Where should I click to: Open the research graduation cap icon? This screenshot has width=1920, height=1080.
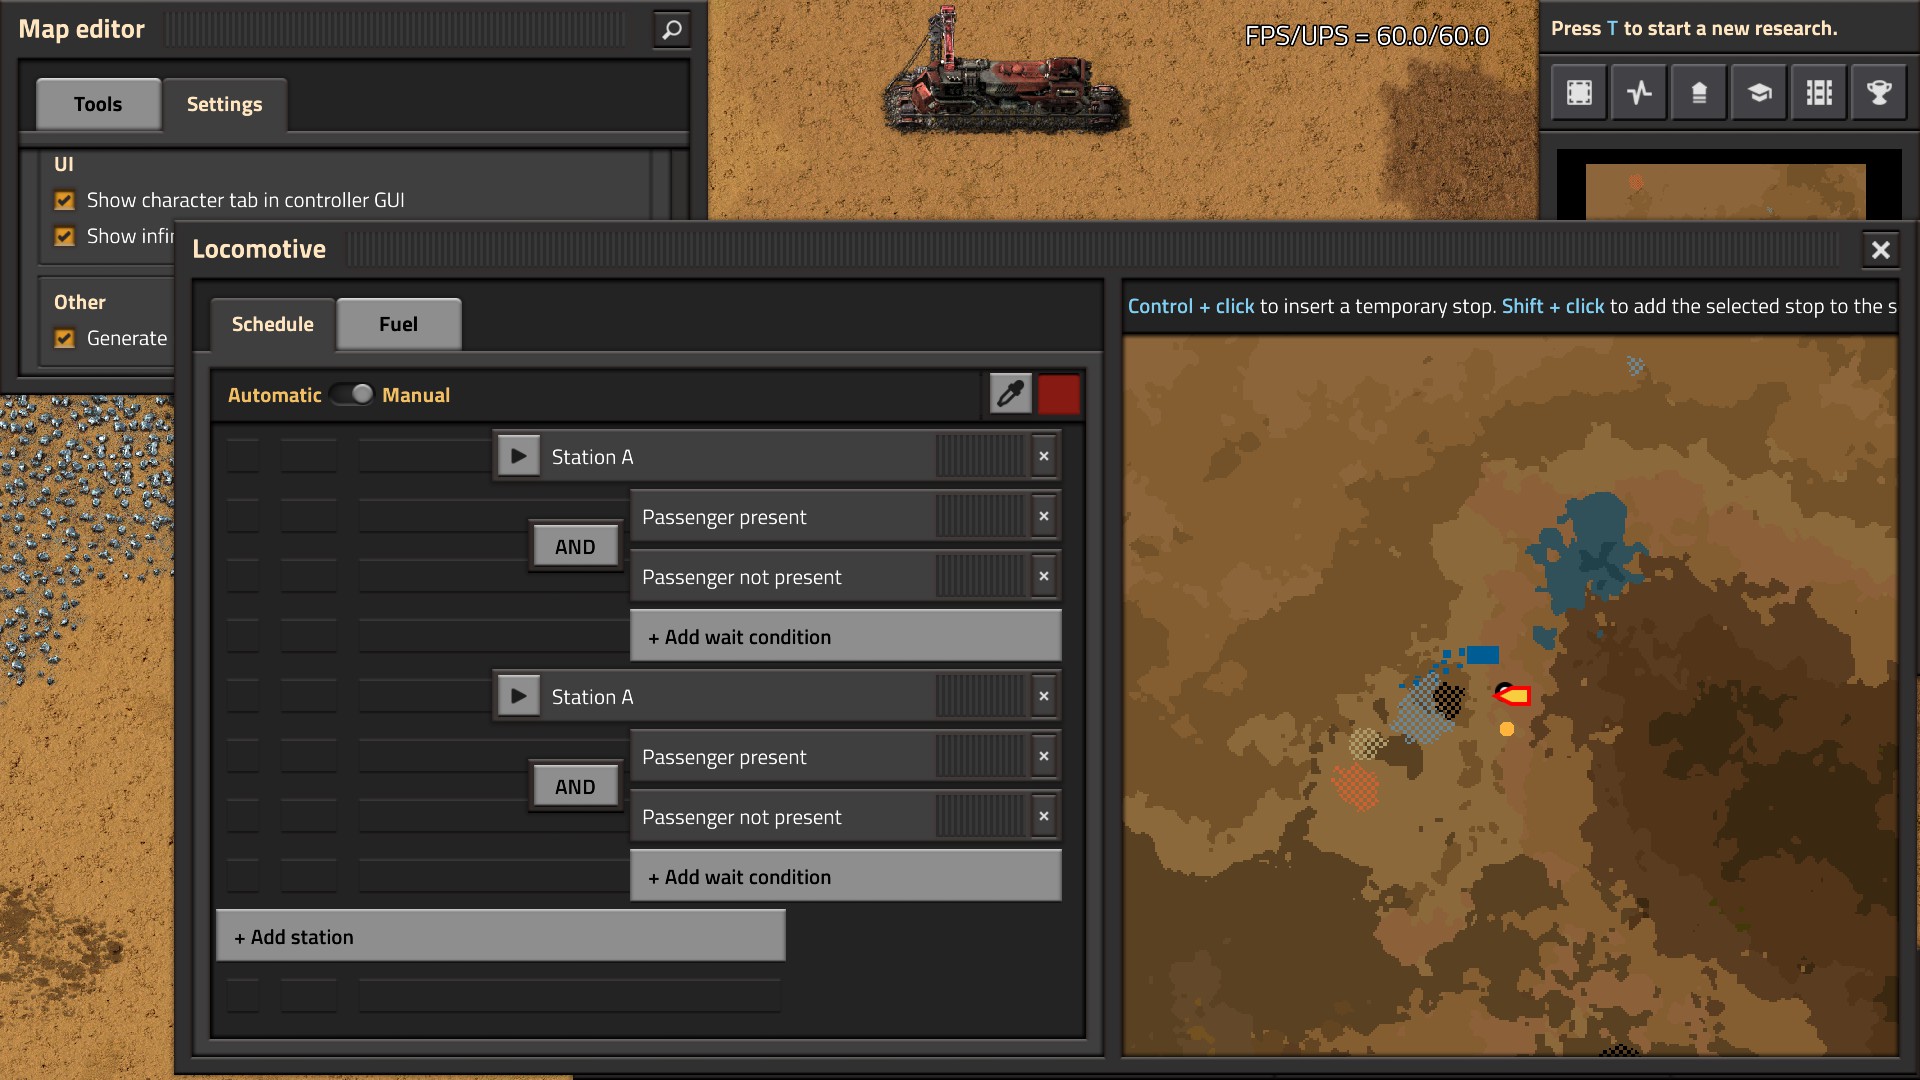1759,93
